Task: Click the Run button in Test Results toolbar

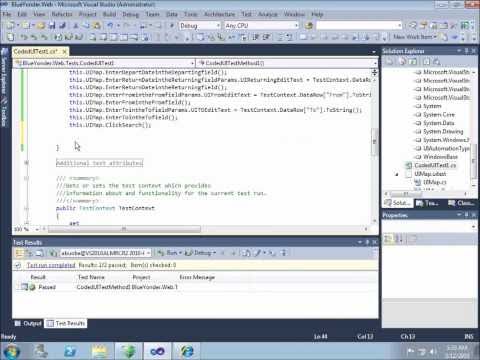Action: (x=169, y=253)
